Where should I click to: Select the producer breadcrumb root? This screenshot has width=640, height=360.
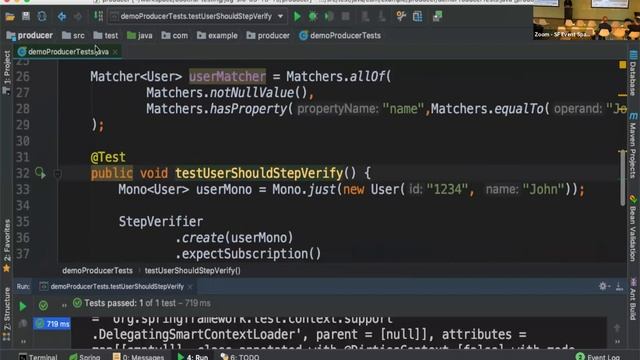pos(30,36)
